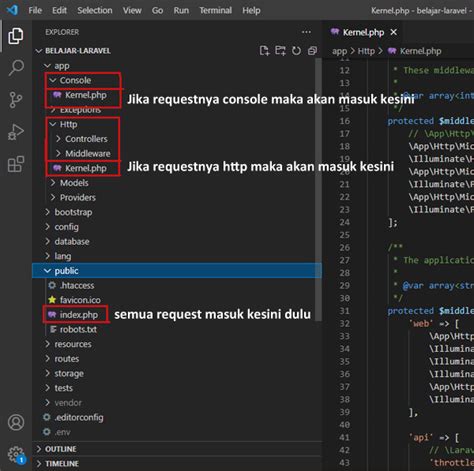Click the Kernel.php breadcrumb segment
474x471 pixels.
414,51
